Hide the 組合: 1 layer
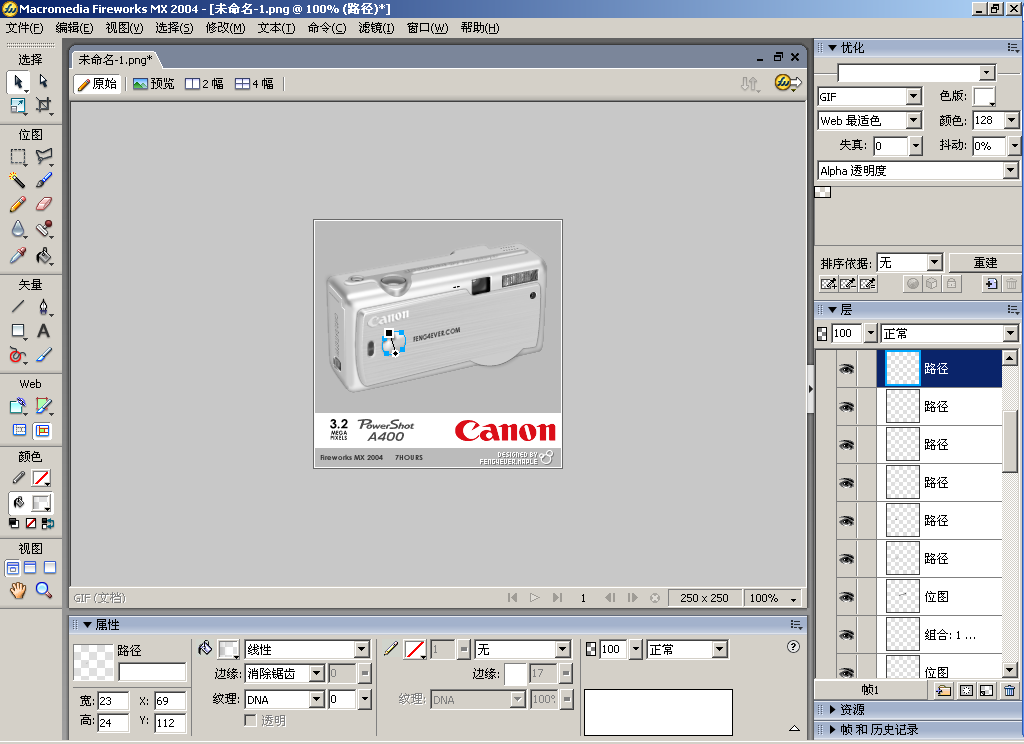 846,635
